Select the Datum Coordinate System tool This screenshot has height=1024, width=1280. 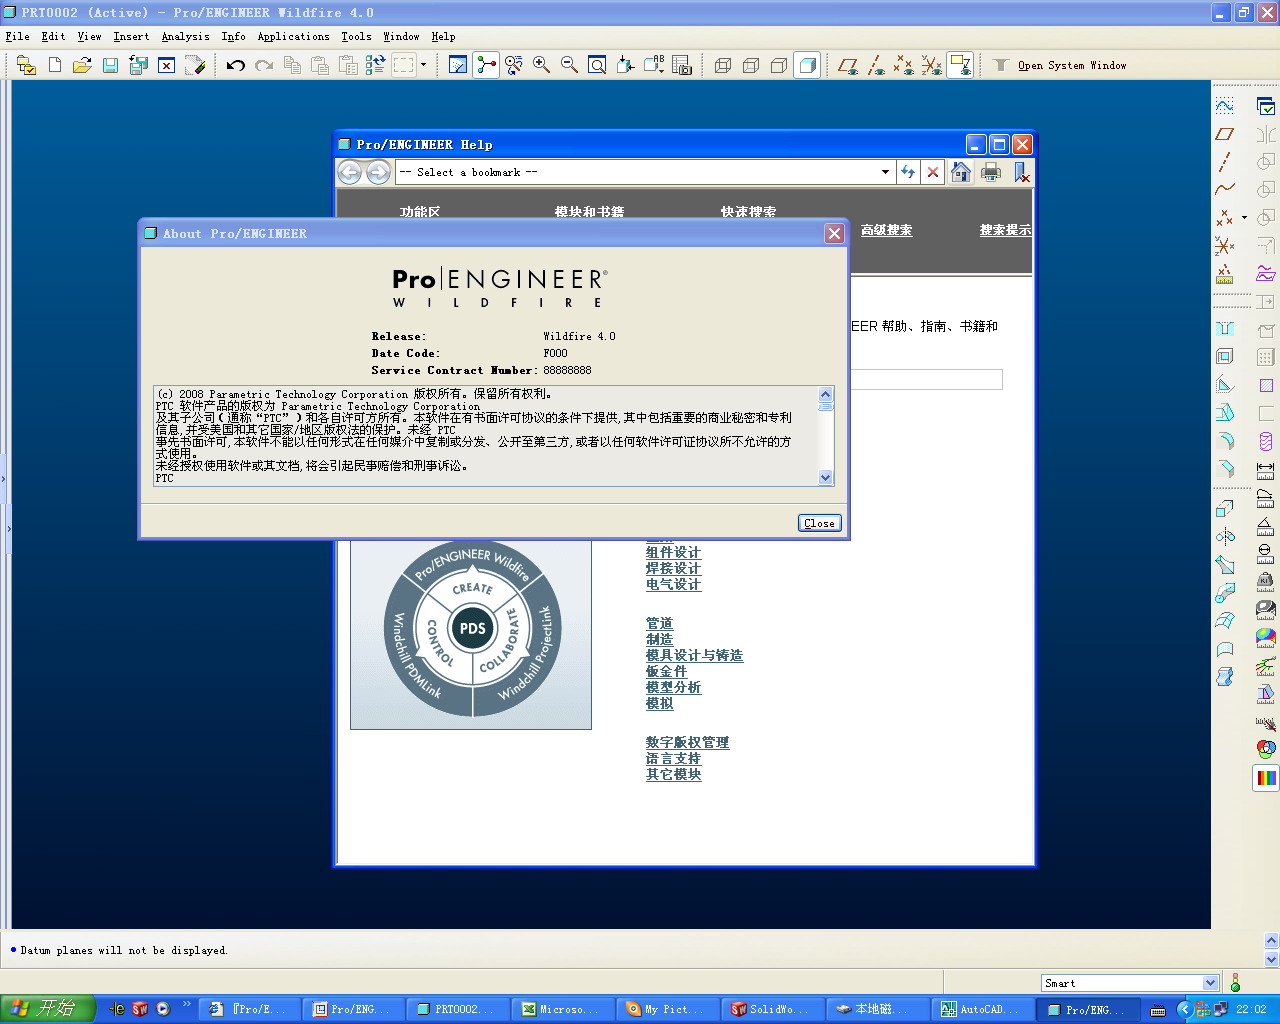click(x=1225, y=245)
